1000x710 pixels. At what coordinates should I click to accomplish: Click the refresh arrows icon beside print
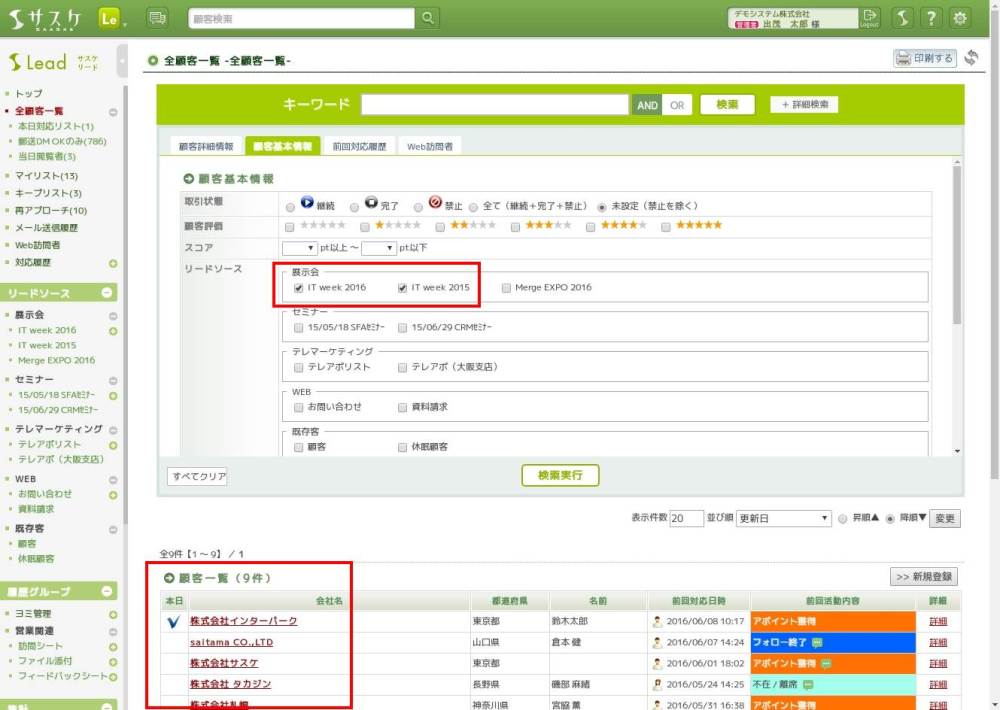pyautogui.click(x=971, y=59)
